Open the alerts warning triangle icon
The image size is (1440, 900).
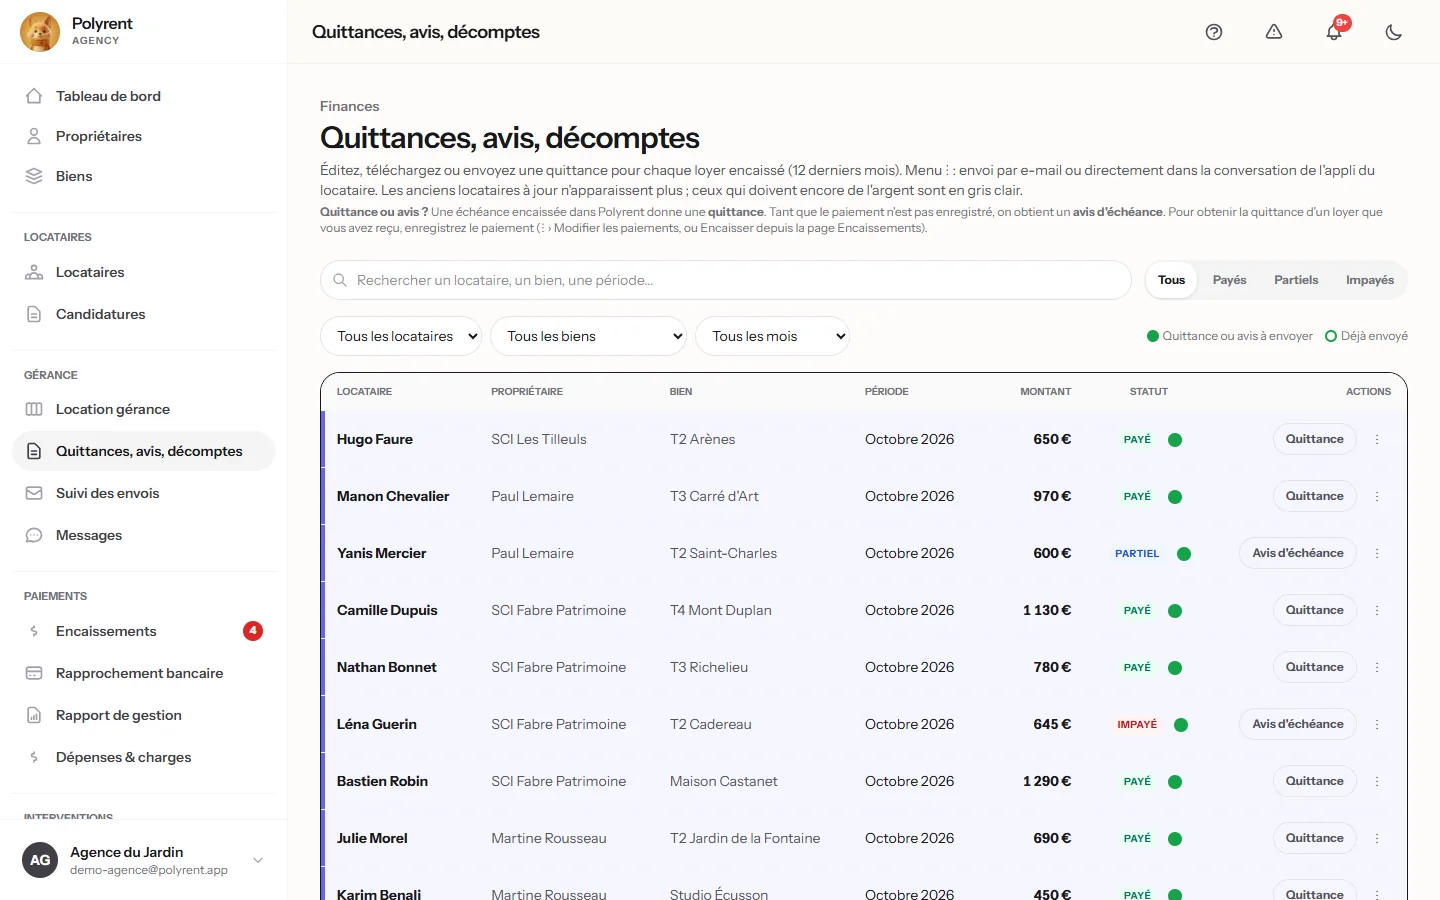1274,32
